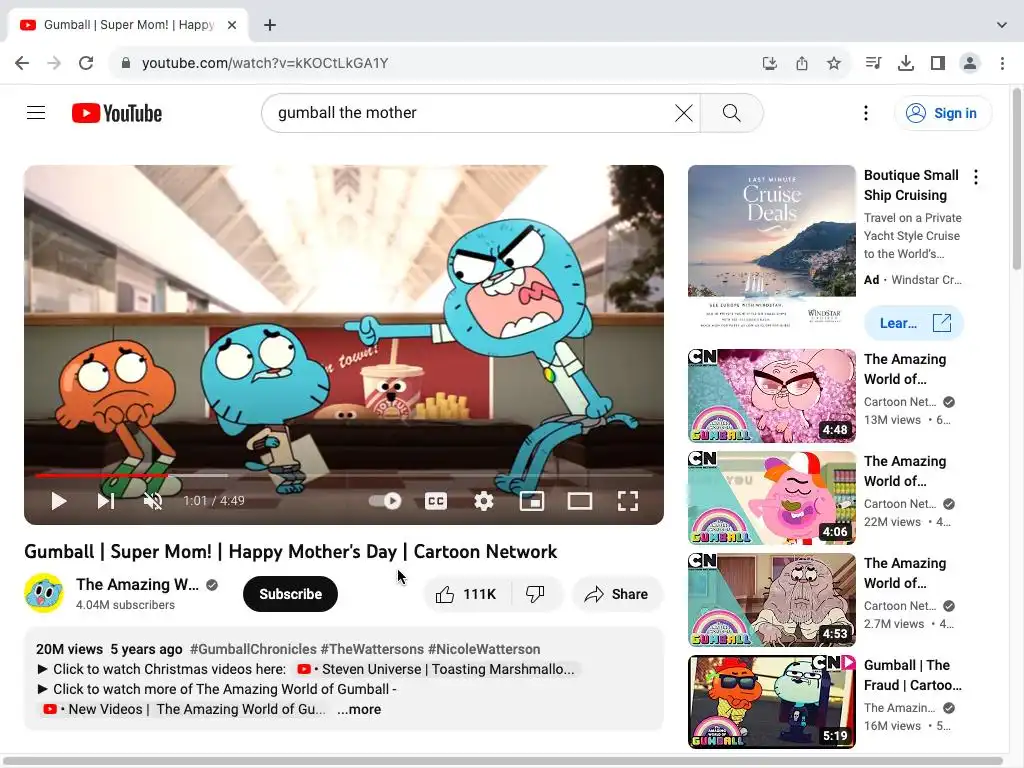1024x768 pixels.
Task: Click the browser back arrow
Action: 22,63
